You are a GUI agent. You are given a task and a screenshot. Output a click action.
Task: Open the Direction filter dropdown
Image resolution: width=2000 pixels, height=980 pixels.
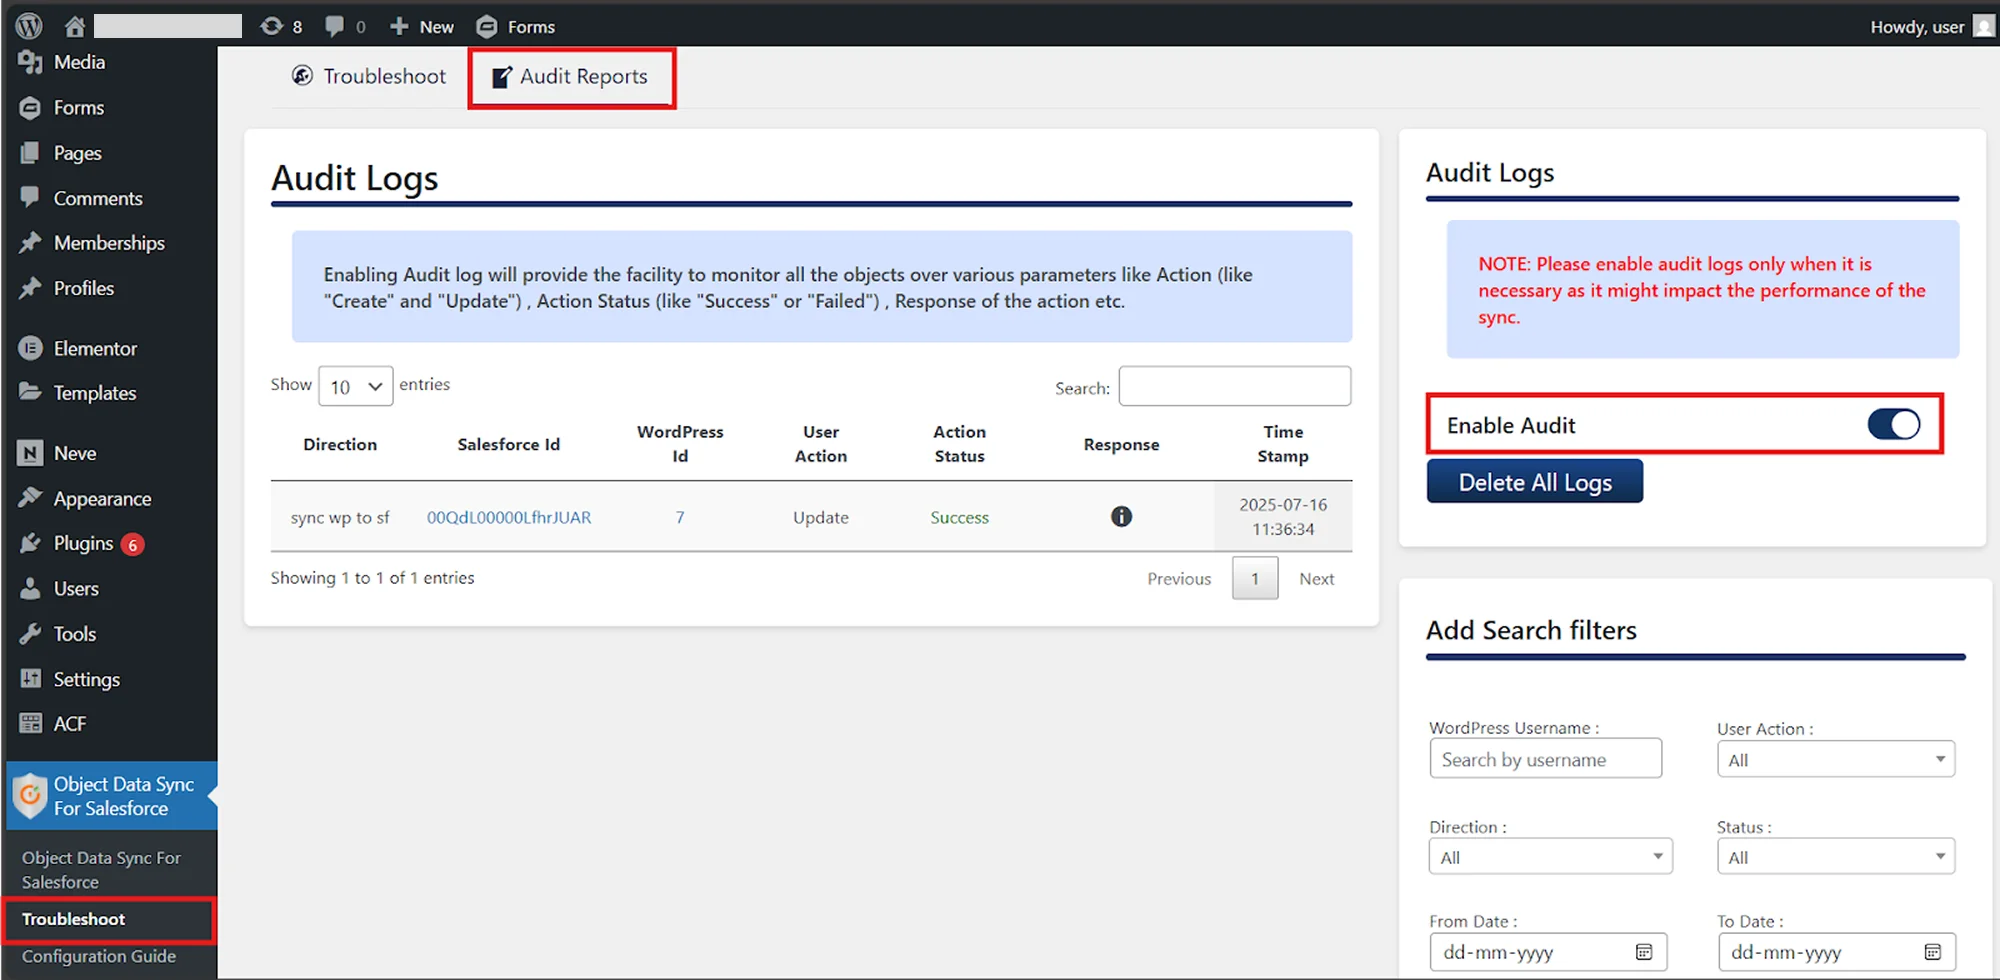(x=1550, y=857)
